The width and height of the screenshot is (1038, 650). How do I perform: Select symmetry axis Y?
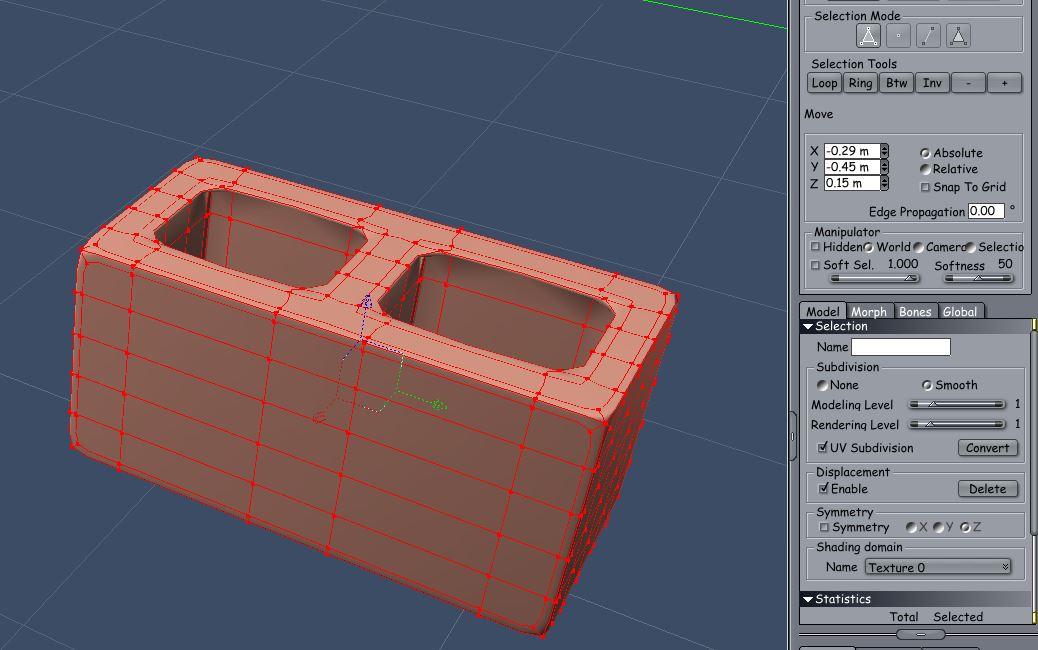(938, 528)
